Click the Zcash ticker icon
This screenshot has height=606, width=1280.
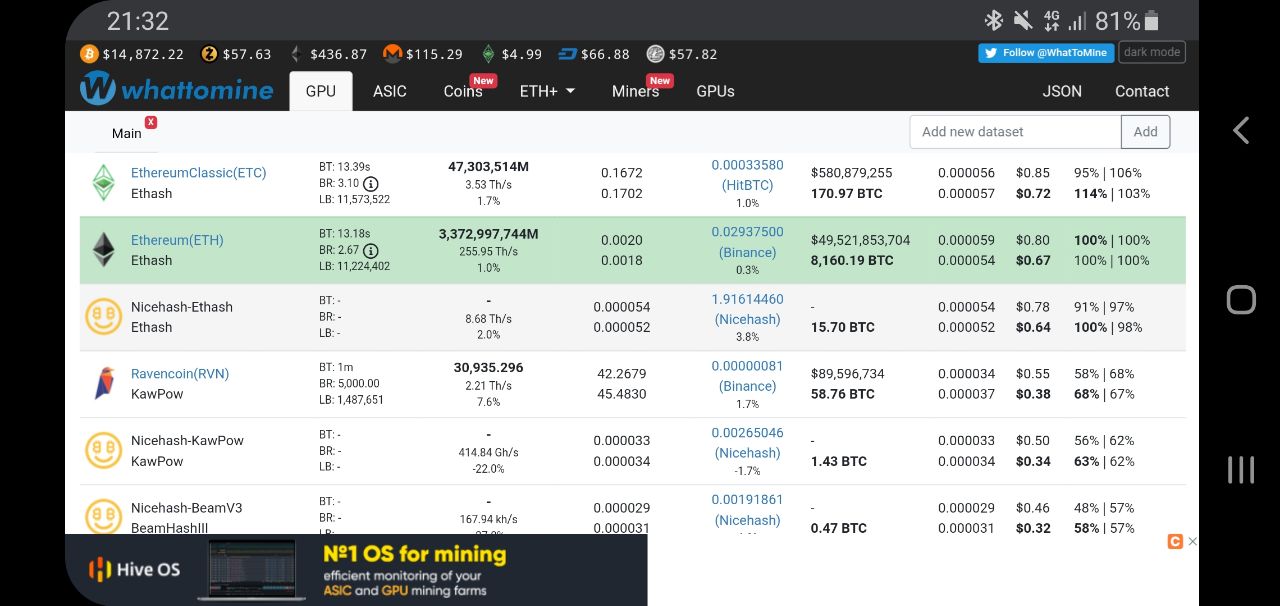tap(209, 54)
